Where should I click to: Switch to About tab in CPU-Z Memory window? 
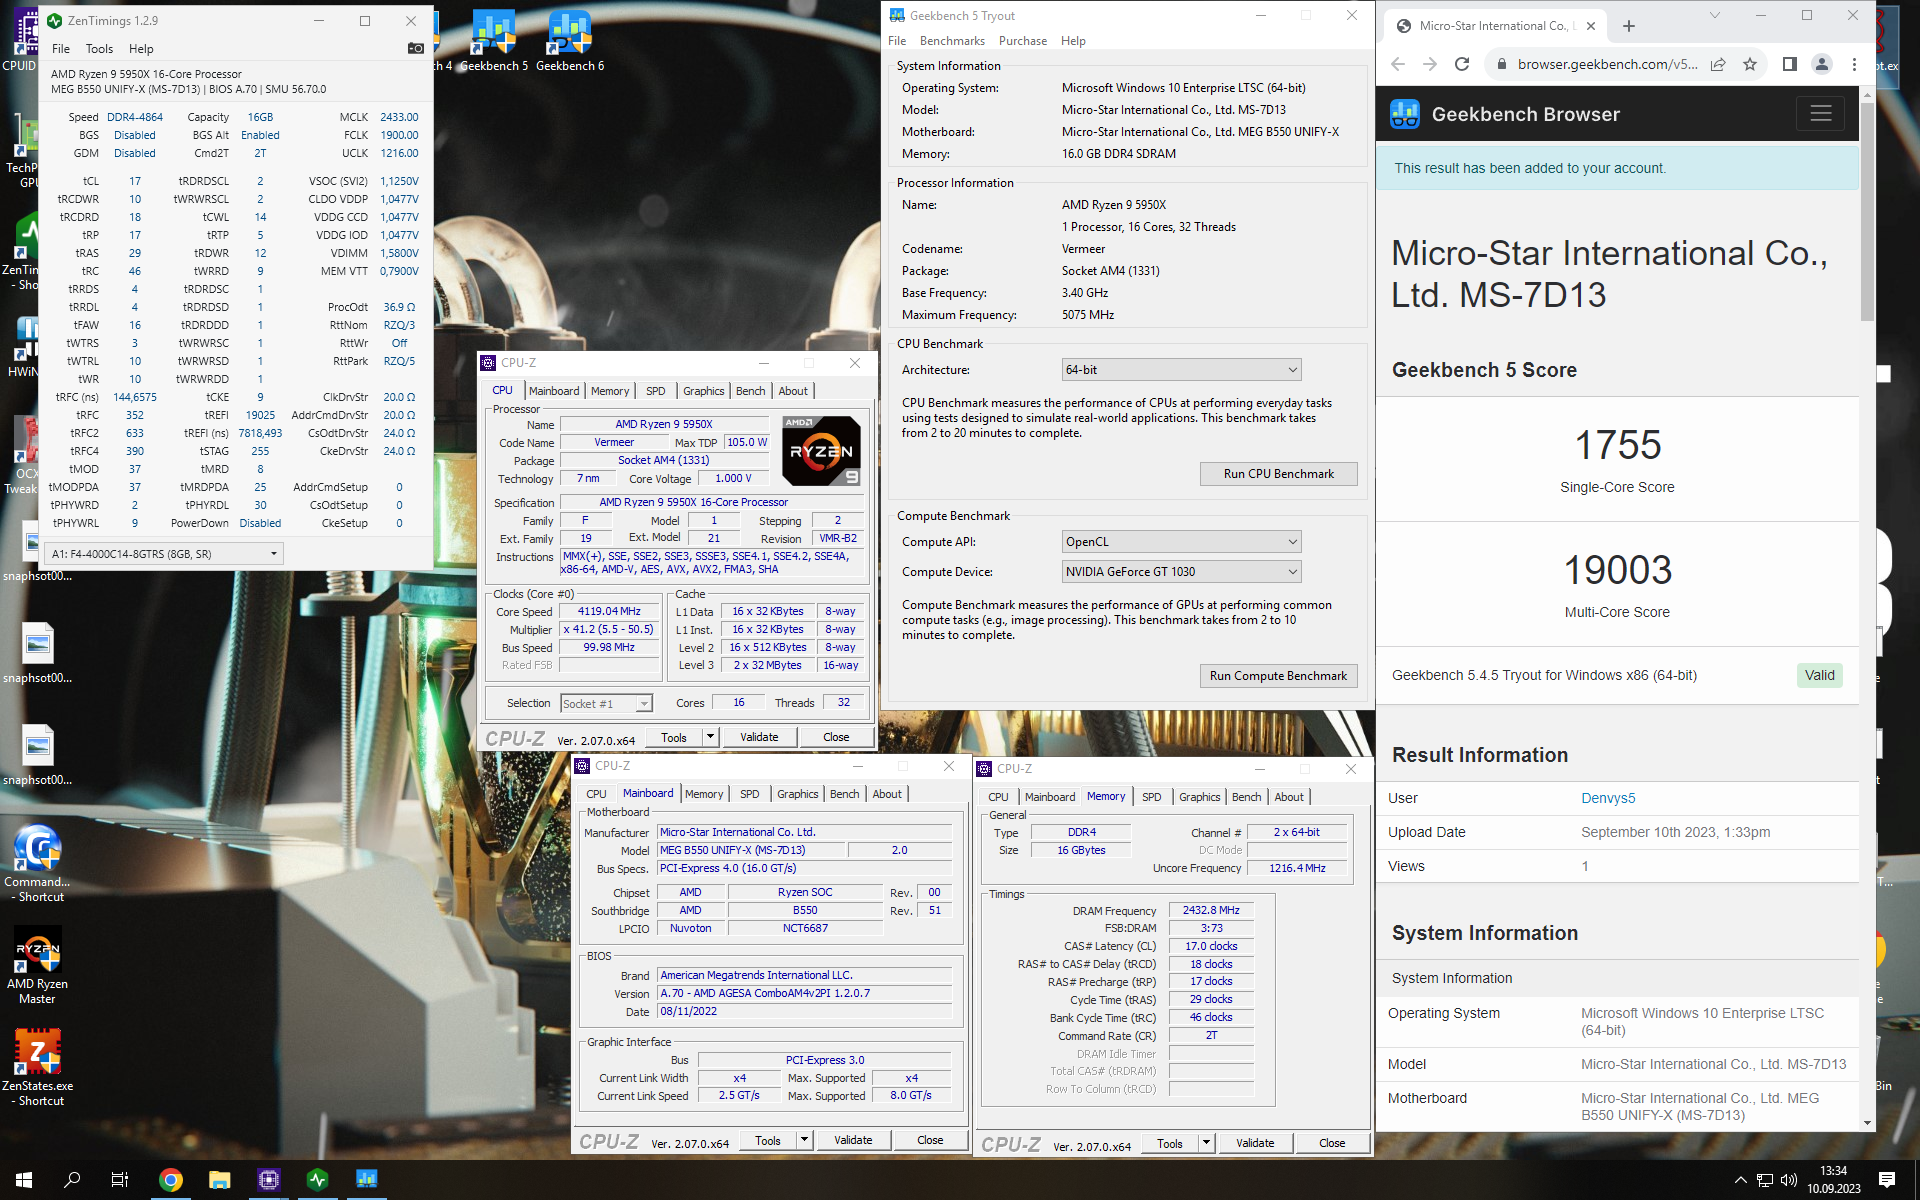tap(1288, 797)
